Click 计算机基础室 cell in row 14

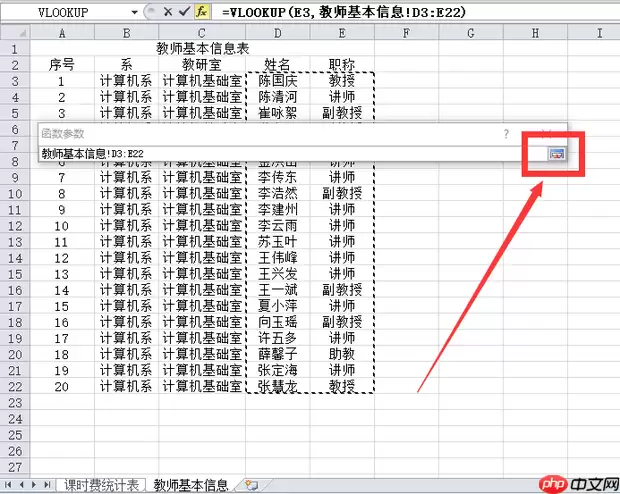(x=202, y=258)
